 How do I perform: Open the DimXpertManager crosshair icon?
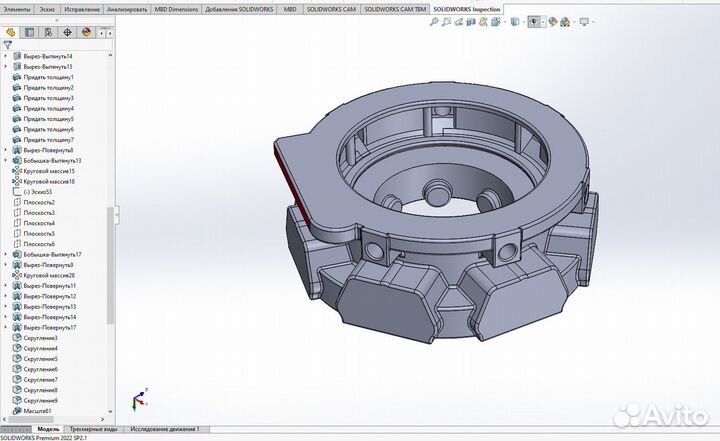tap(67, 31)
